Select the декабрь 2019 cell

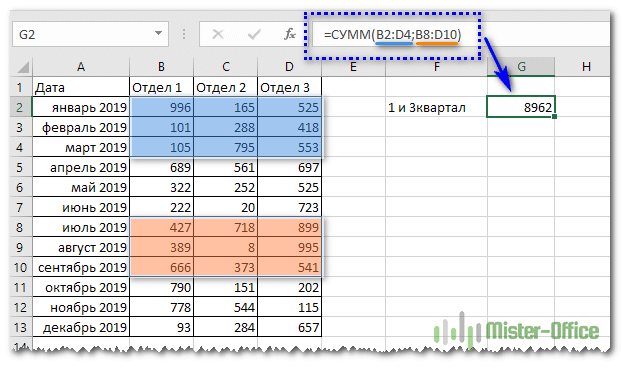pyautogui.click(x=81, y=327)
